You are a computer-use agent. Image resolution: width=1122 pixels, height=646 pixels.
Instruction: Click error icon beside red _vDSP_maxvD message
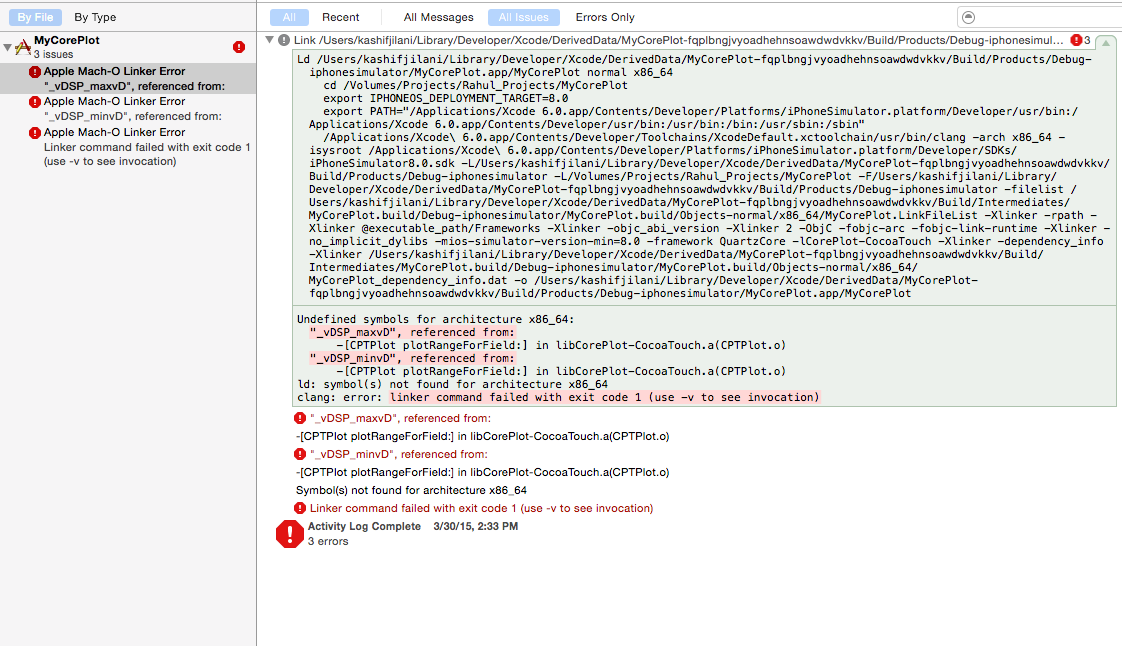300,418
